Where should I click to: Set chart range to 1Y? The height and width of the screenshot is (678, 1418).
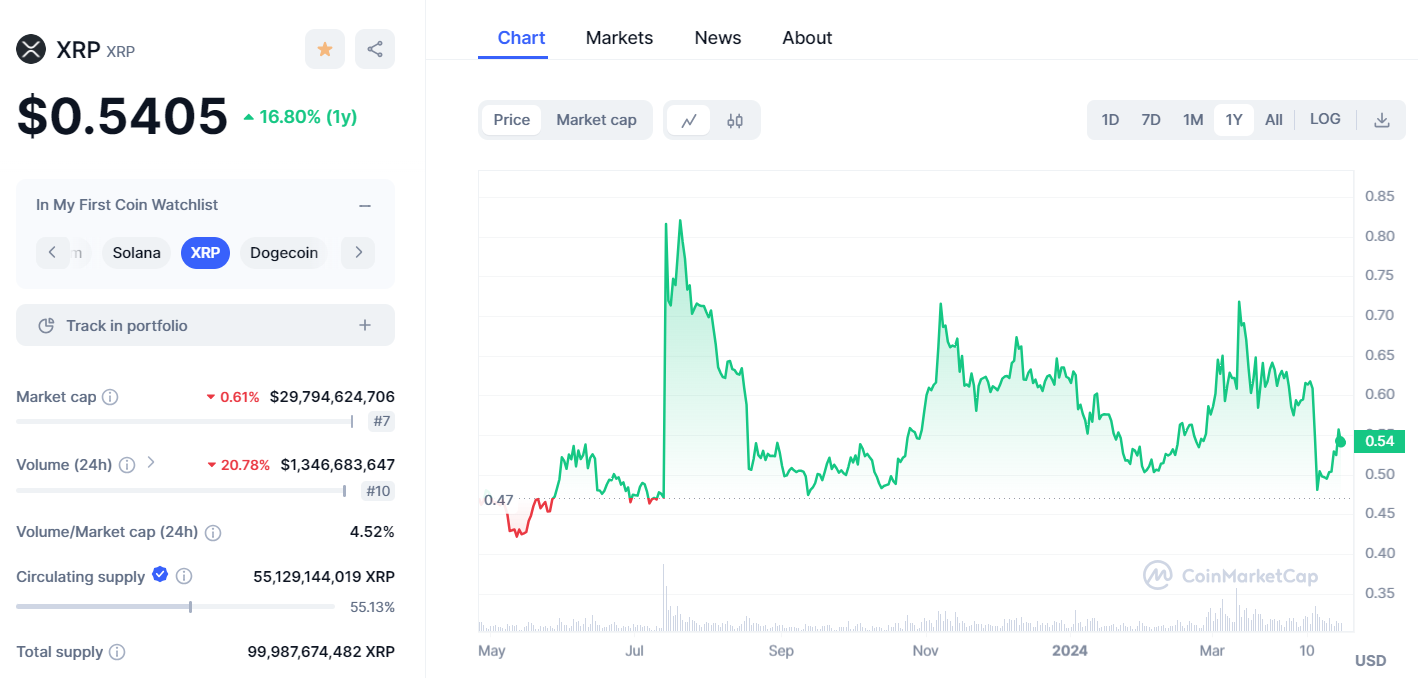[1234, 120]
